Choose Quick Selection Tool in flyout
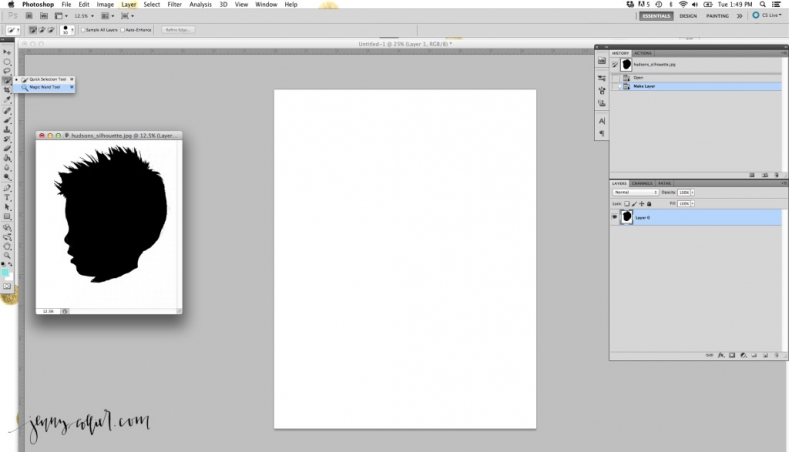Viewport: 789px width, 452px height. [x=47, y=79]
